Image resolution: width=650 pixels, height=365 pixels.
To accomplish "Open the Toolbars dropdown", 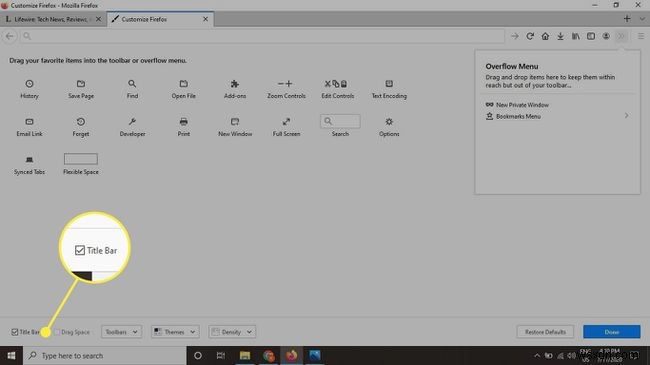I will click(x=121, y=332).
